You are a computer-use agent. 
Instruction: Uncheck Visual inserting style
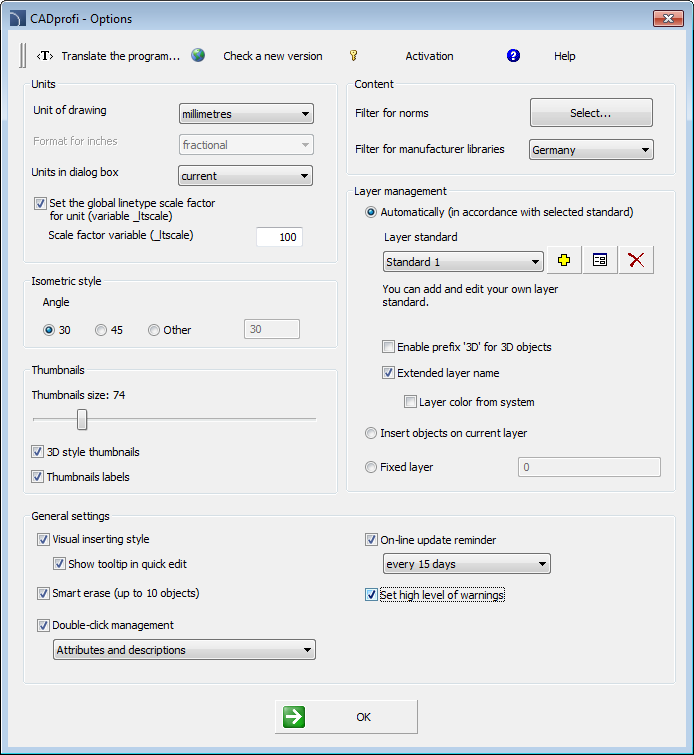(43, 539)
